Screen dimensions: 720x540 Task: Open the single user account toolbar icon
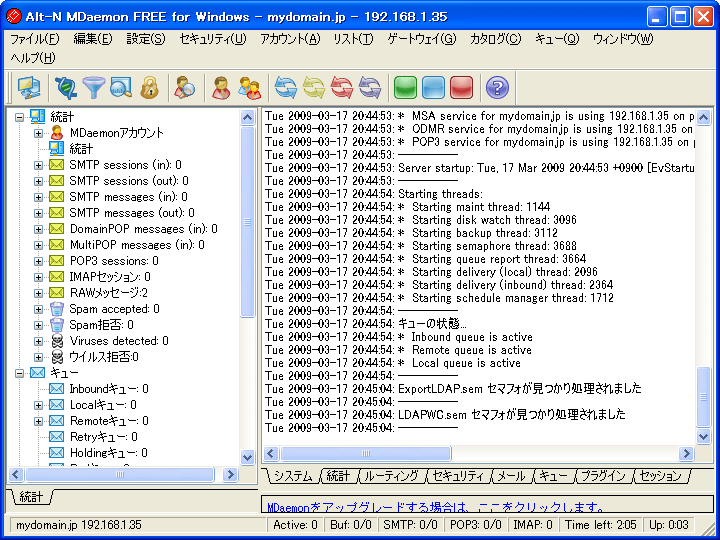click(x=221, y=88)
